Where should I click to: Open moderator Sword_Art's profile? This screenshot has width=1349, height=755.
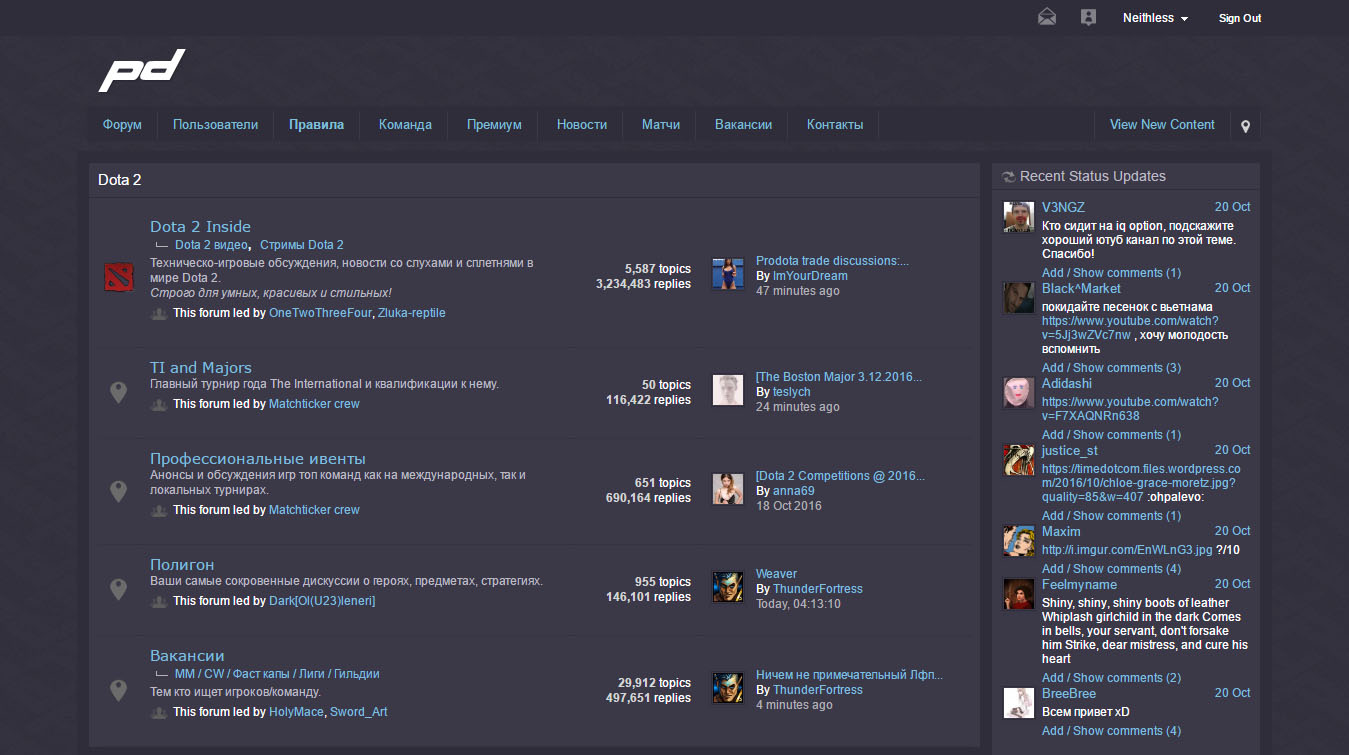pyautogui.click(x=359, y=712)
